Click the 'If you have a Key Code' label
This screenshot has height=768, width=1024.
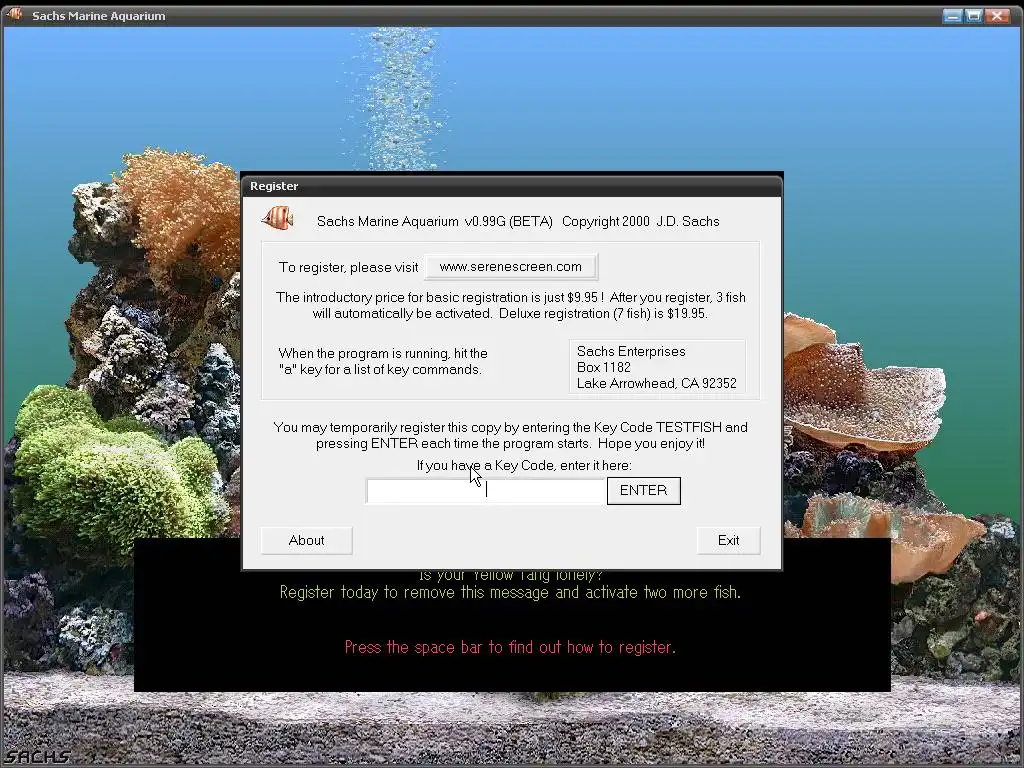click(x=524, y=465)
